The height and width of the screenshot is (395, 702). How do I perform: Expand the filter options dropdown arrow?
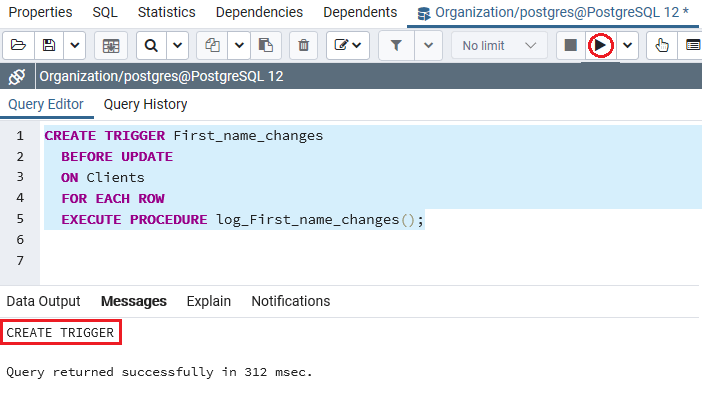428,45
